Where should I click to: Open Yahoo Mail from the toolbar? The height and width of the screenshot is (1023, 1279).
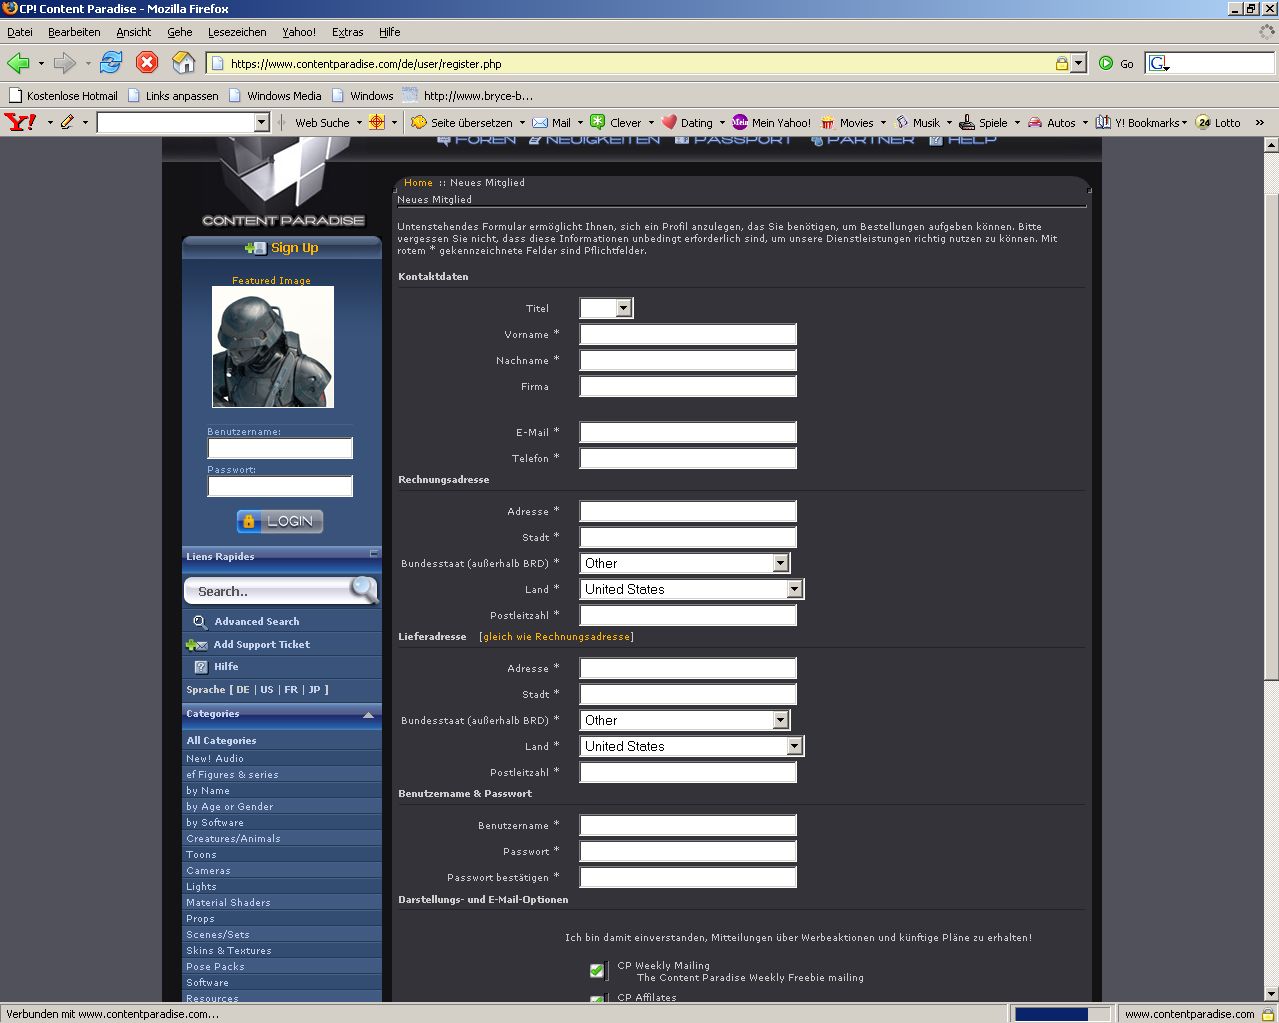552,123
